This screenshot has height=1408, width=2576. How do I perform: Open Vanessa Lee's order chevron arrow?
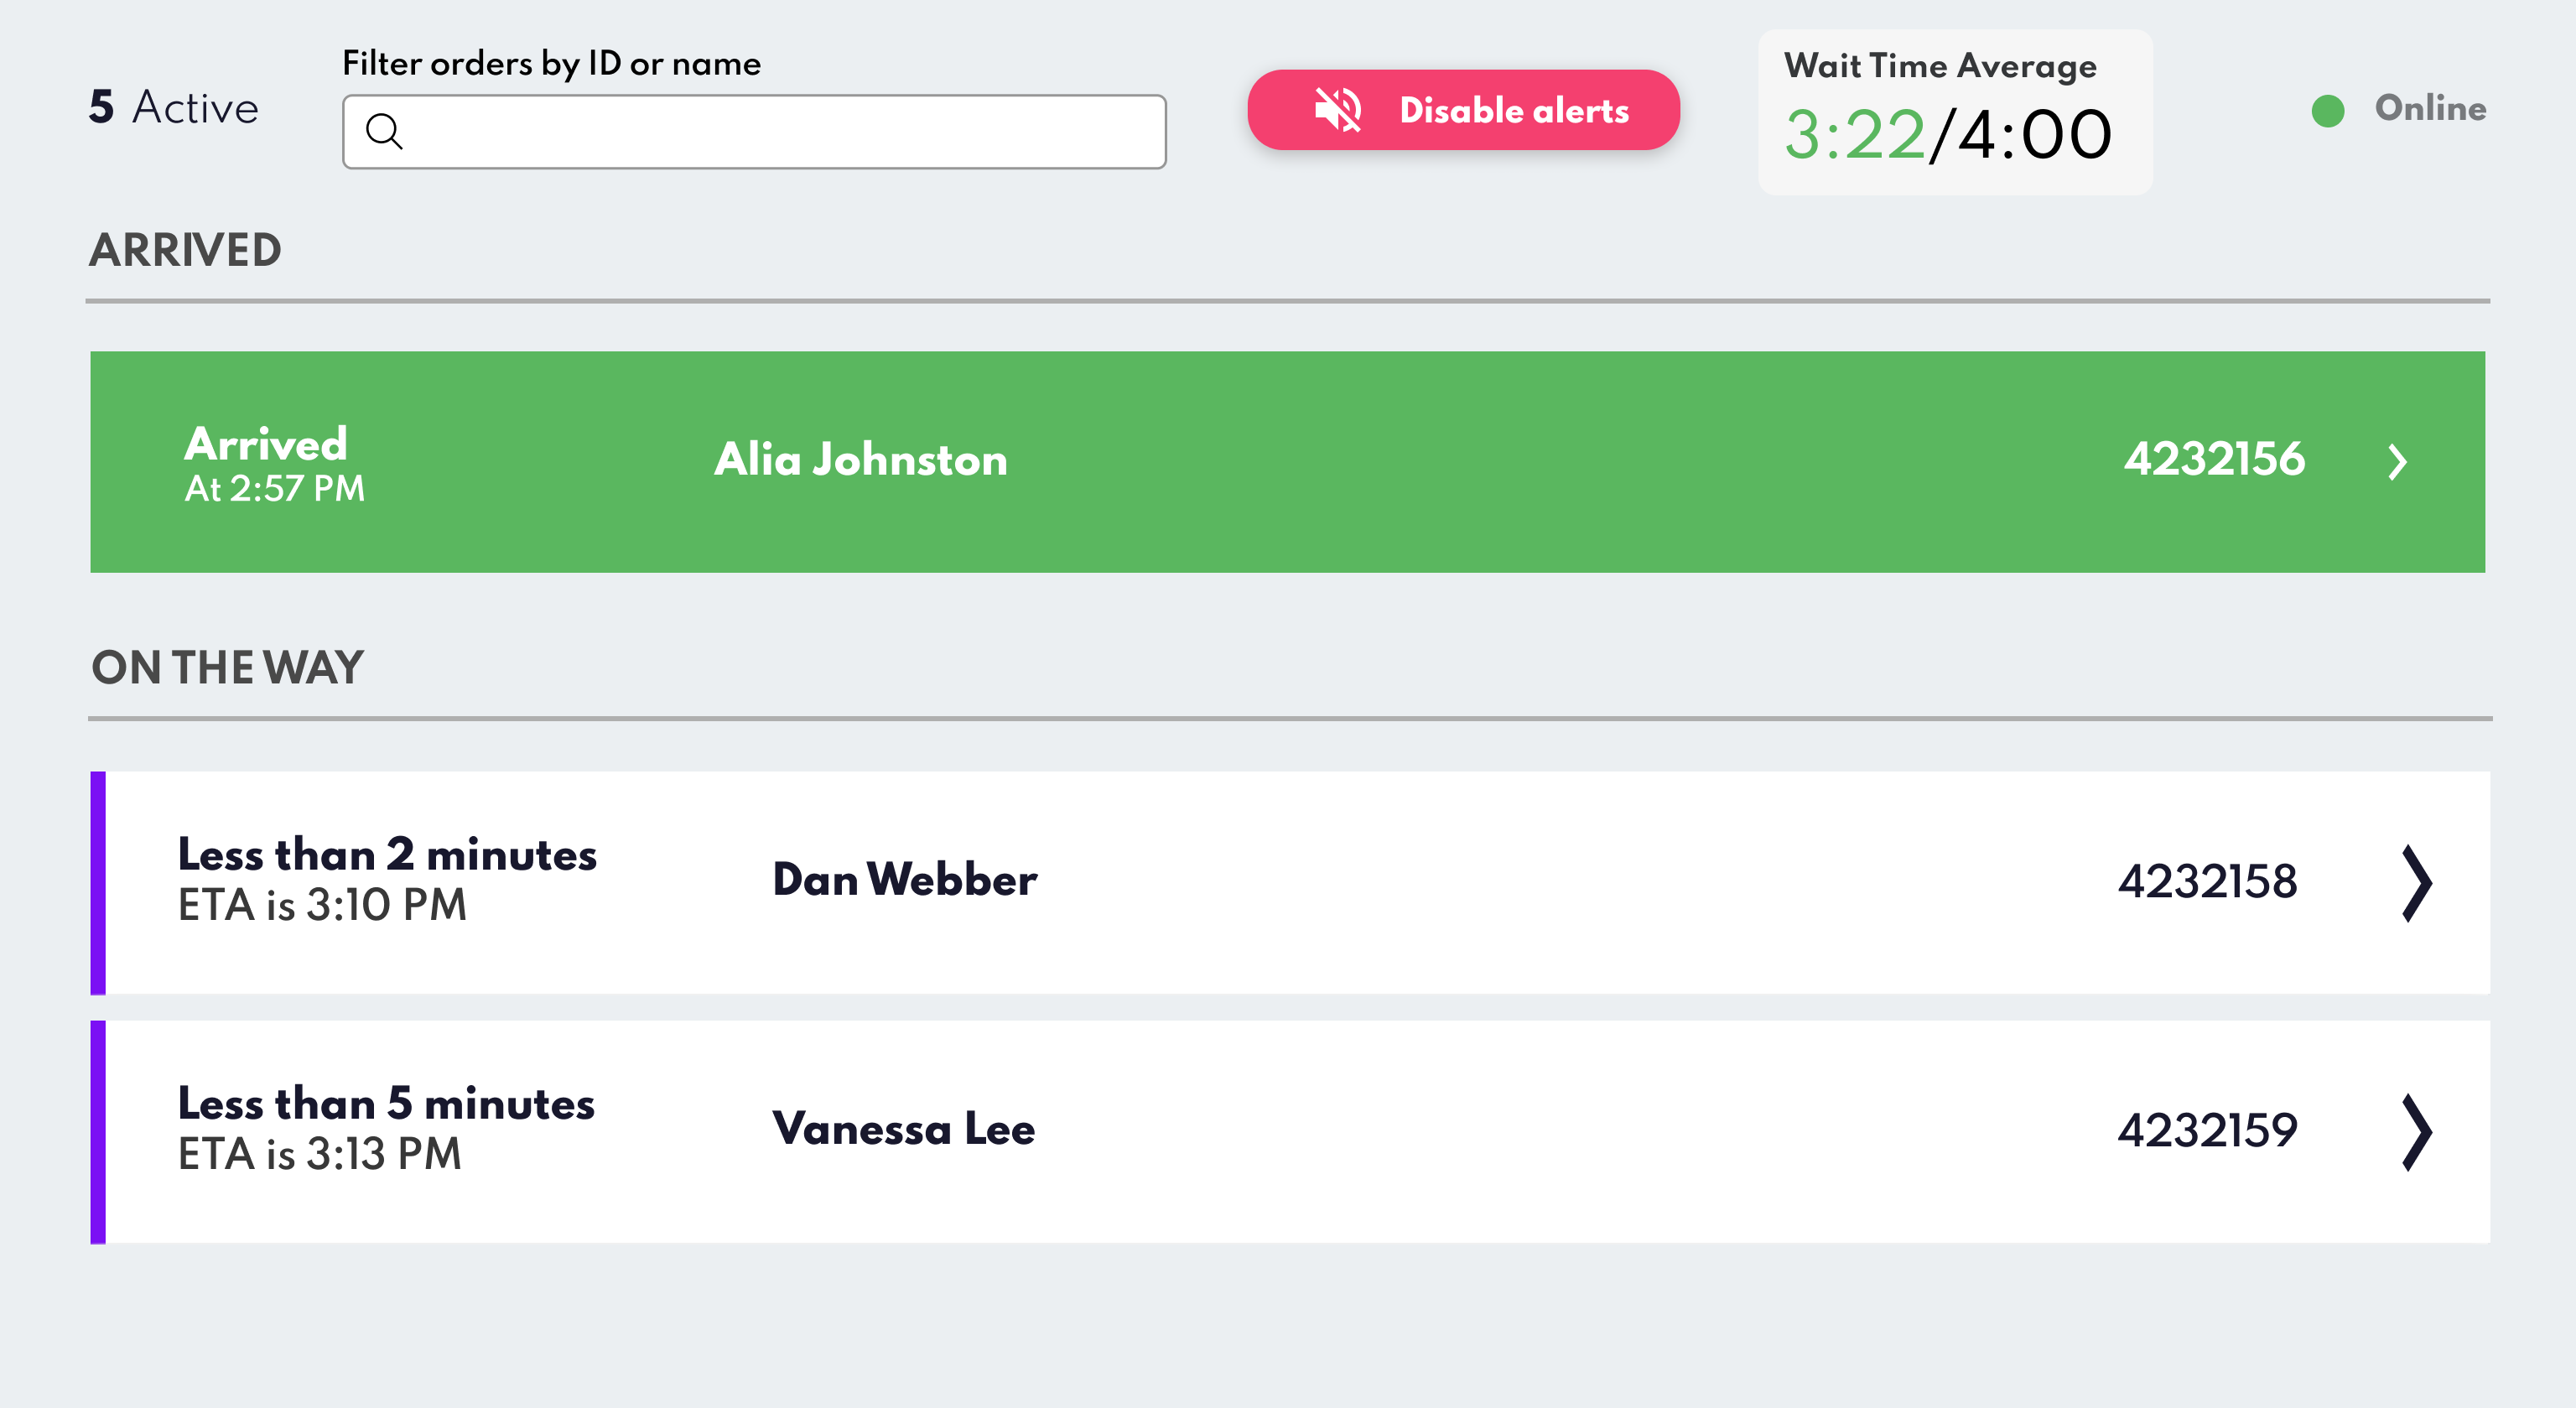[2416, 1132]
